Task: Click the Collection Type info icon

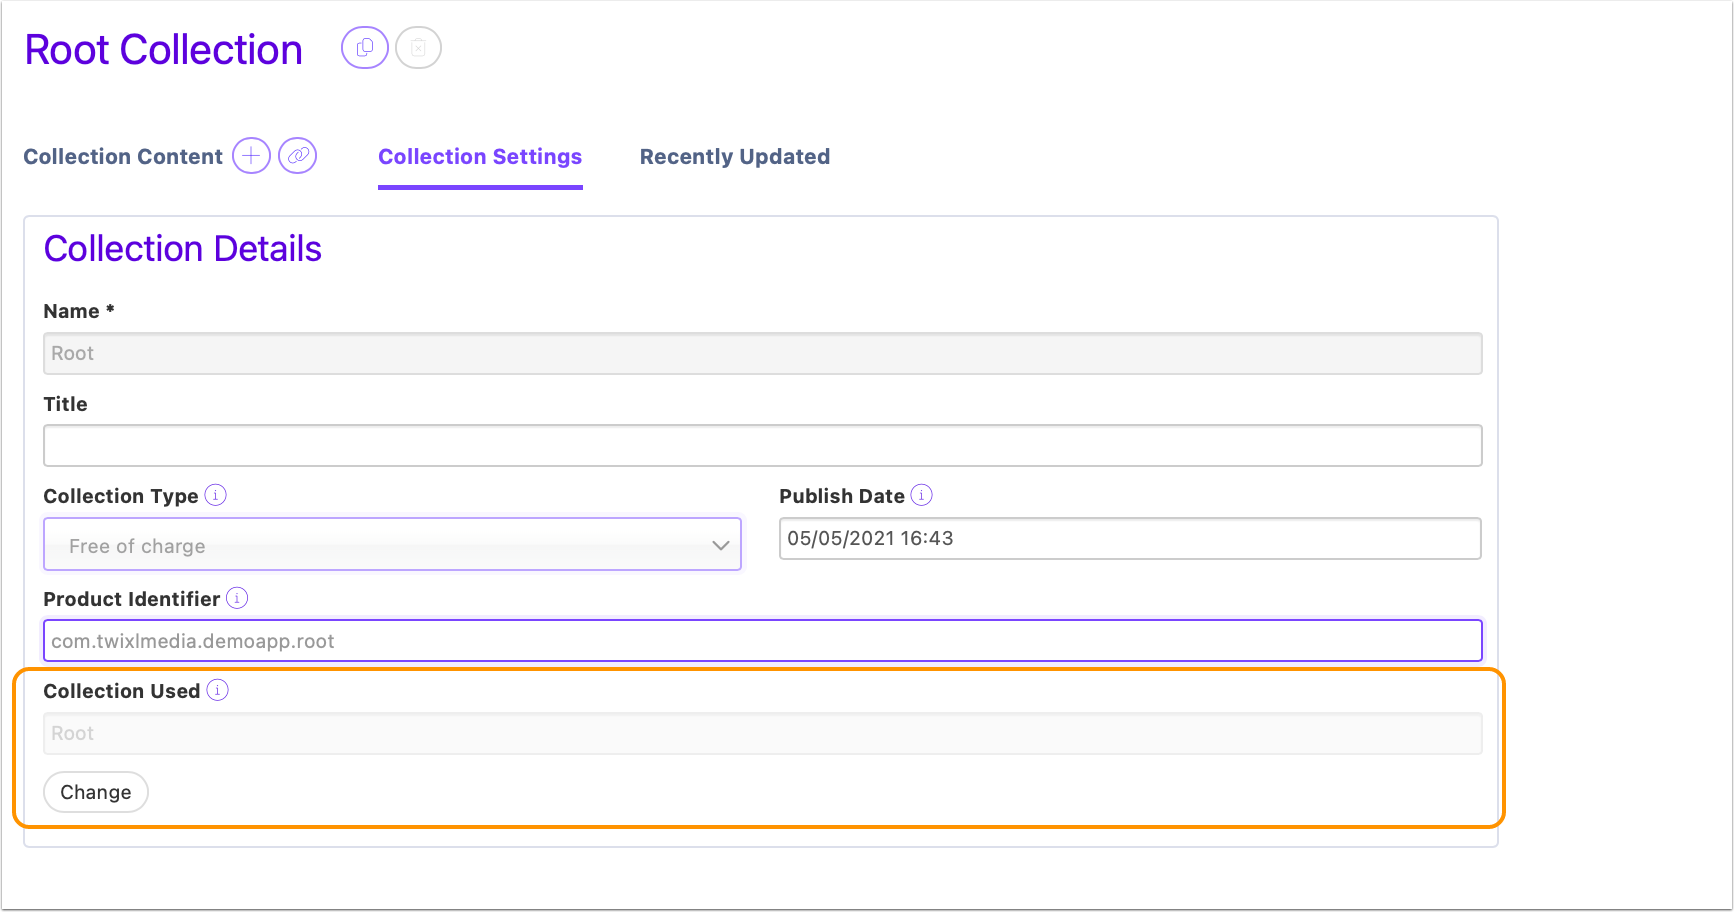Action: (x=216, y=495)
